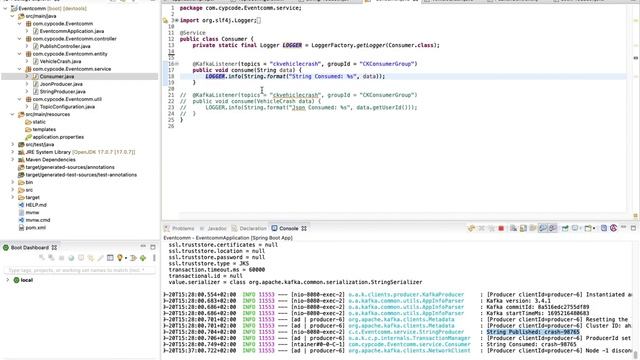Click the debug icon in Boot Dashboard toolbar
The width and height of the screenshot is (640, 360).
[51, 258]
